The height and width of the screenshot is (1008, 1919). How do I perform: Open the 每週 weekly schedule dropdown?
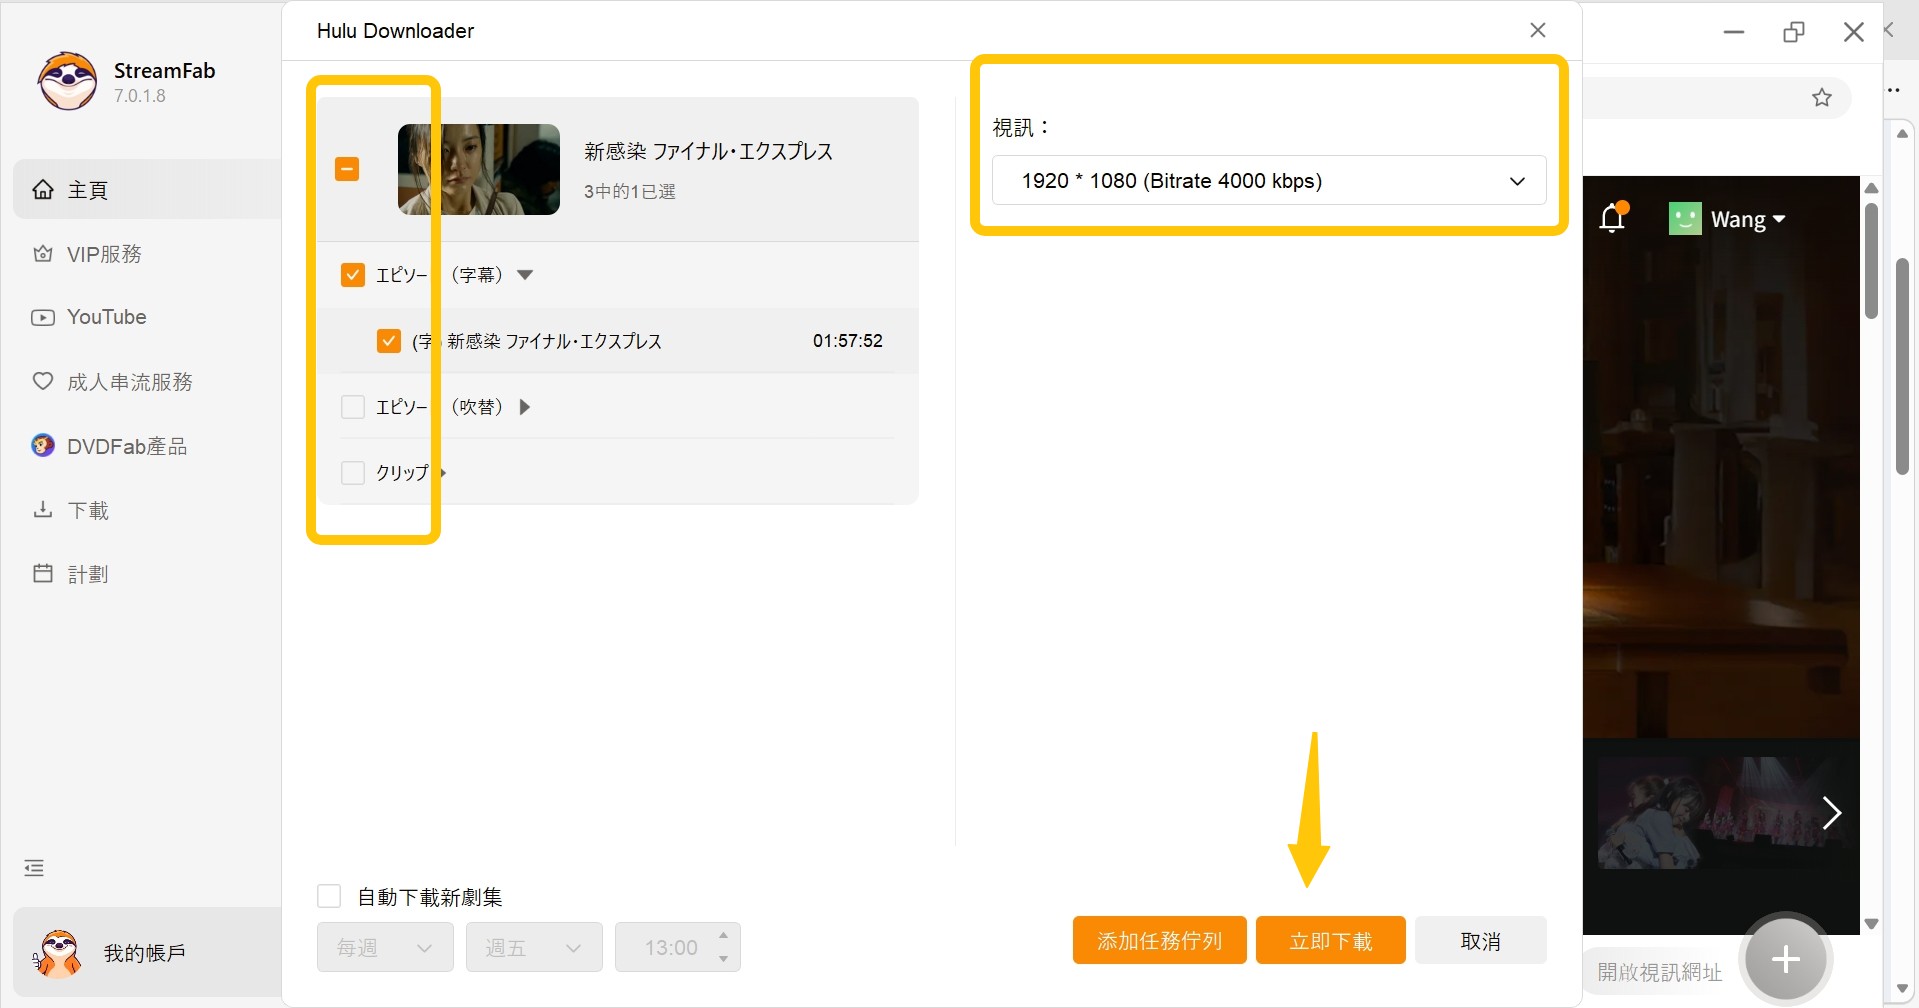pyautogui.click(x=384, y=947)
